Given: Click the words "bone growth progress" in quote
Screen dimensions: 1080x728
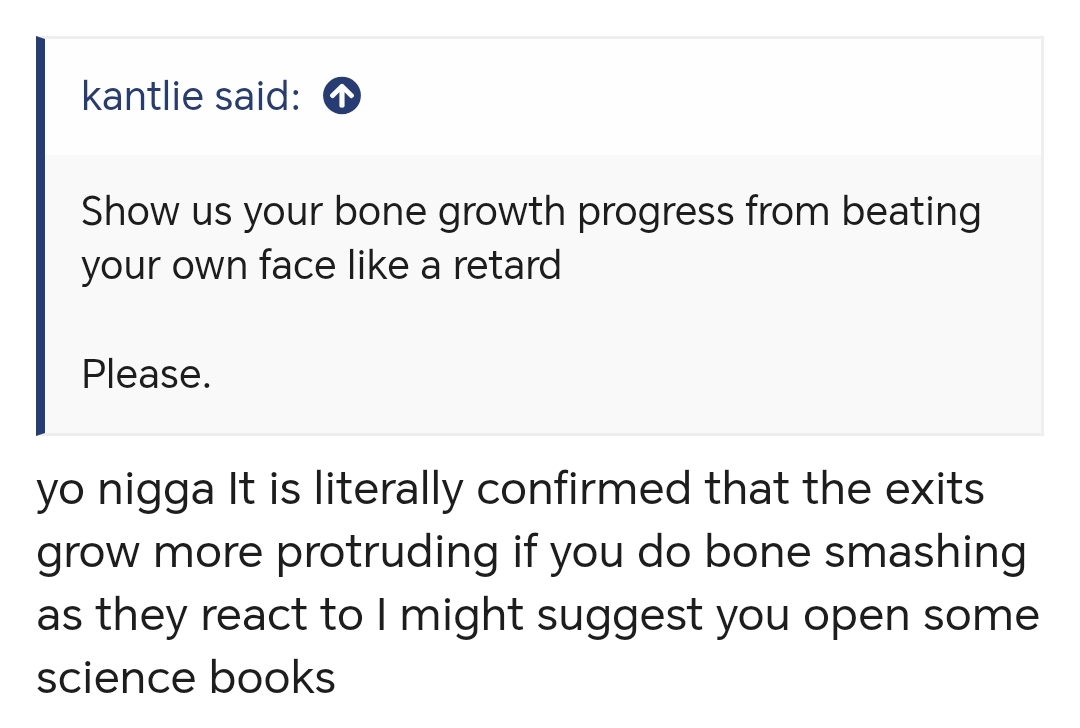Looking at the screenshot, I should coord(534,211).
